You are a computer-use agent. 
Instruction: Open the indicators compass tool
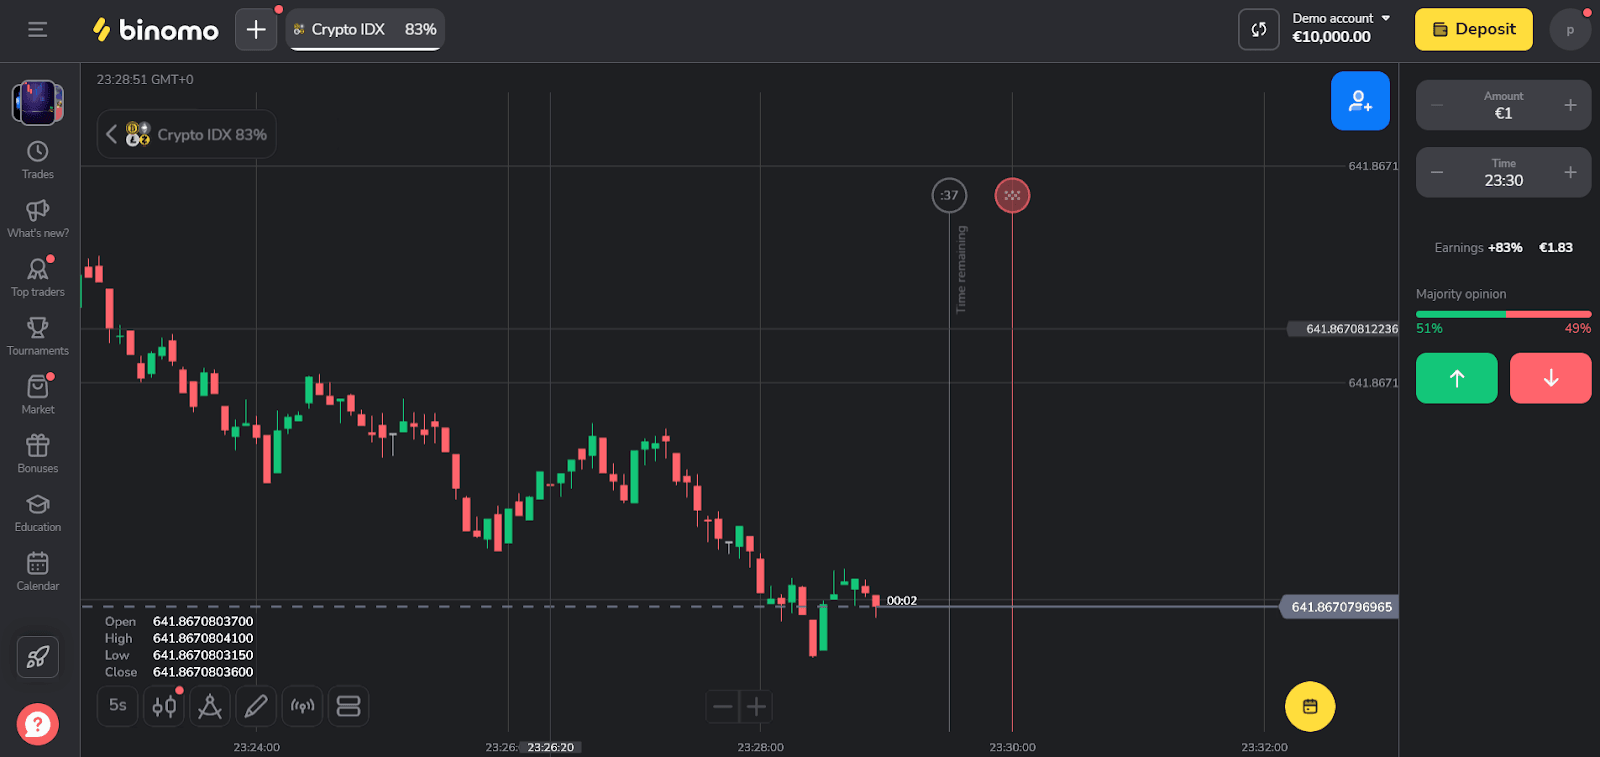(210, 706)
